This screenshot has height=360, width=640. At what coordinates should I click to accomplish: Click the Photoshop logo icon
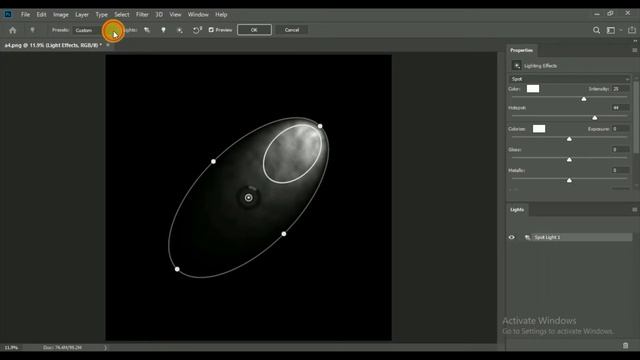8,14
